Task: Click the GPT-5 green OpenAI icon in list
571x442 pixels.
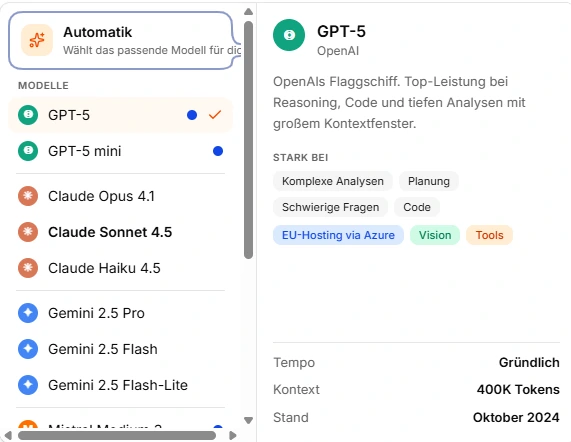Action: tap(28, 115)
